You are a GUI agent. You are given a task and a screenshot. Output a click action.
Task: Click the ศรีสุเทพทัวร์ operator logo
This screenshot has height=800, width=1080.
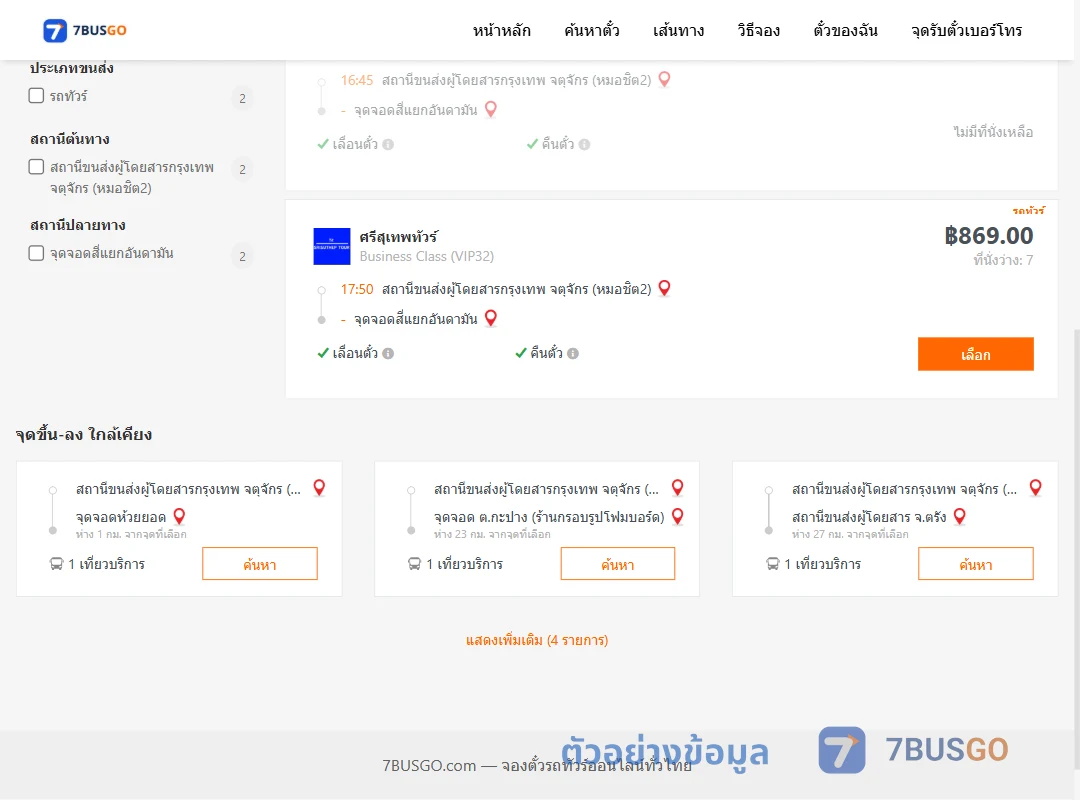tap(331, 246)
